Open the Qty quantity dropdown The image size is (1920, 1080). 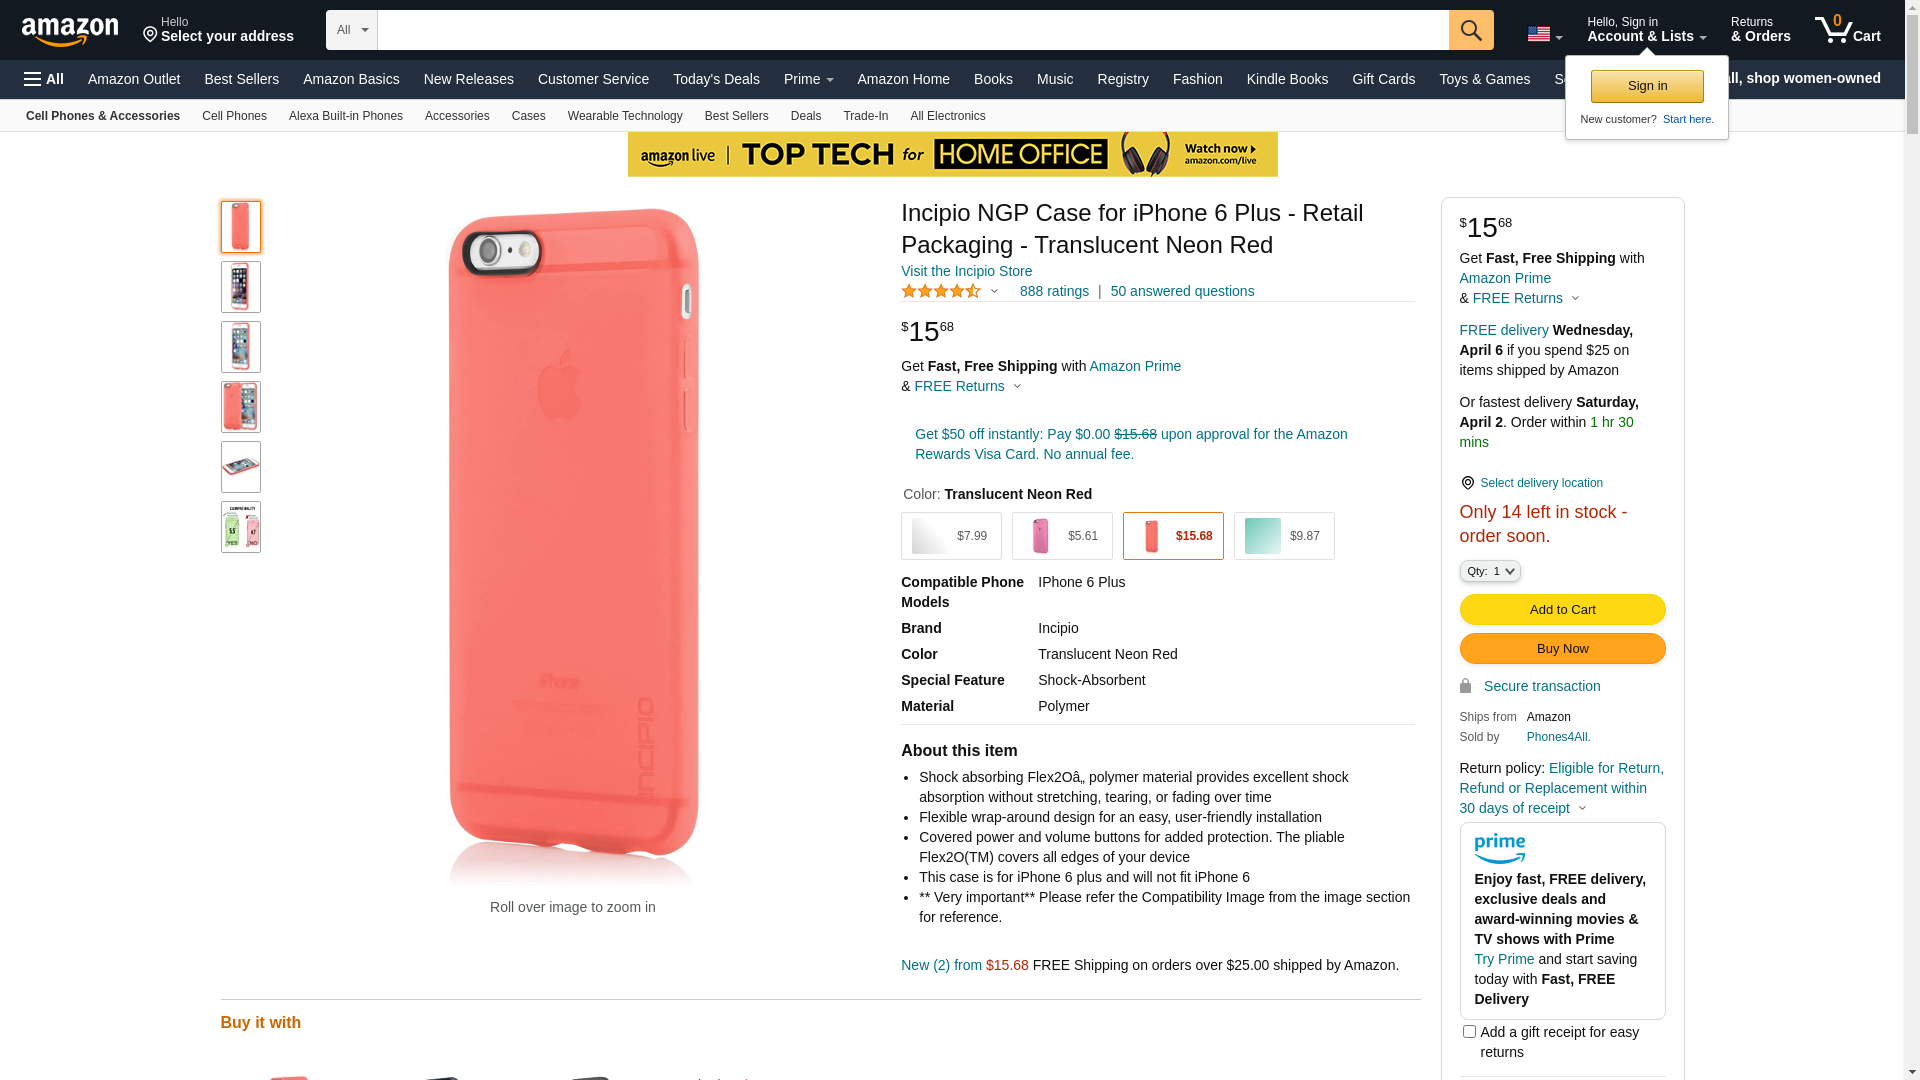pyautogui.click(x=1489, y=571)
